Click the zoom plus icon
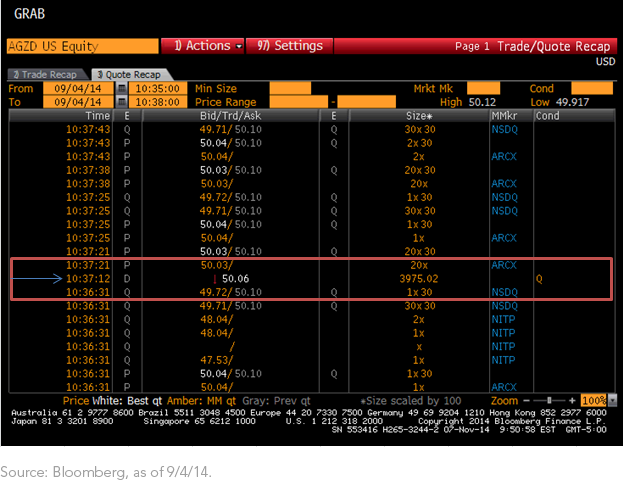Screen dimensions: 623x485 pos(572,401)
